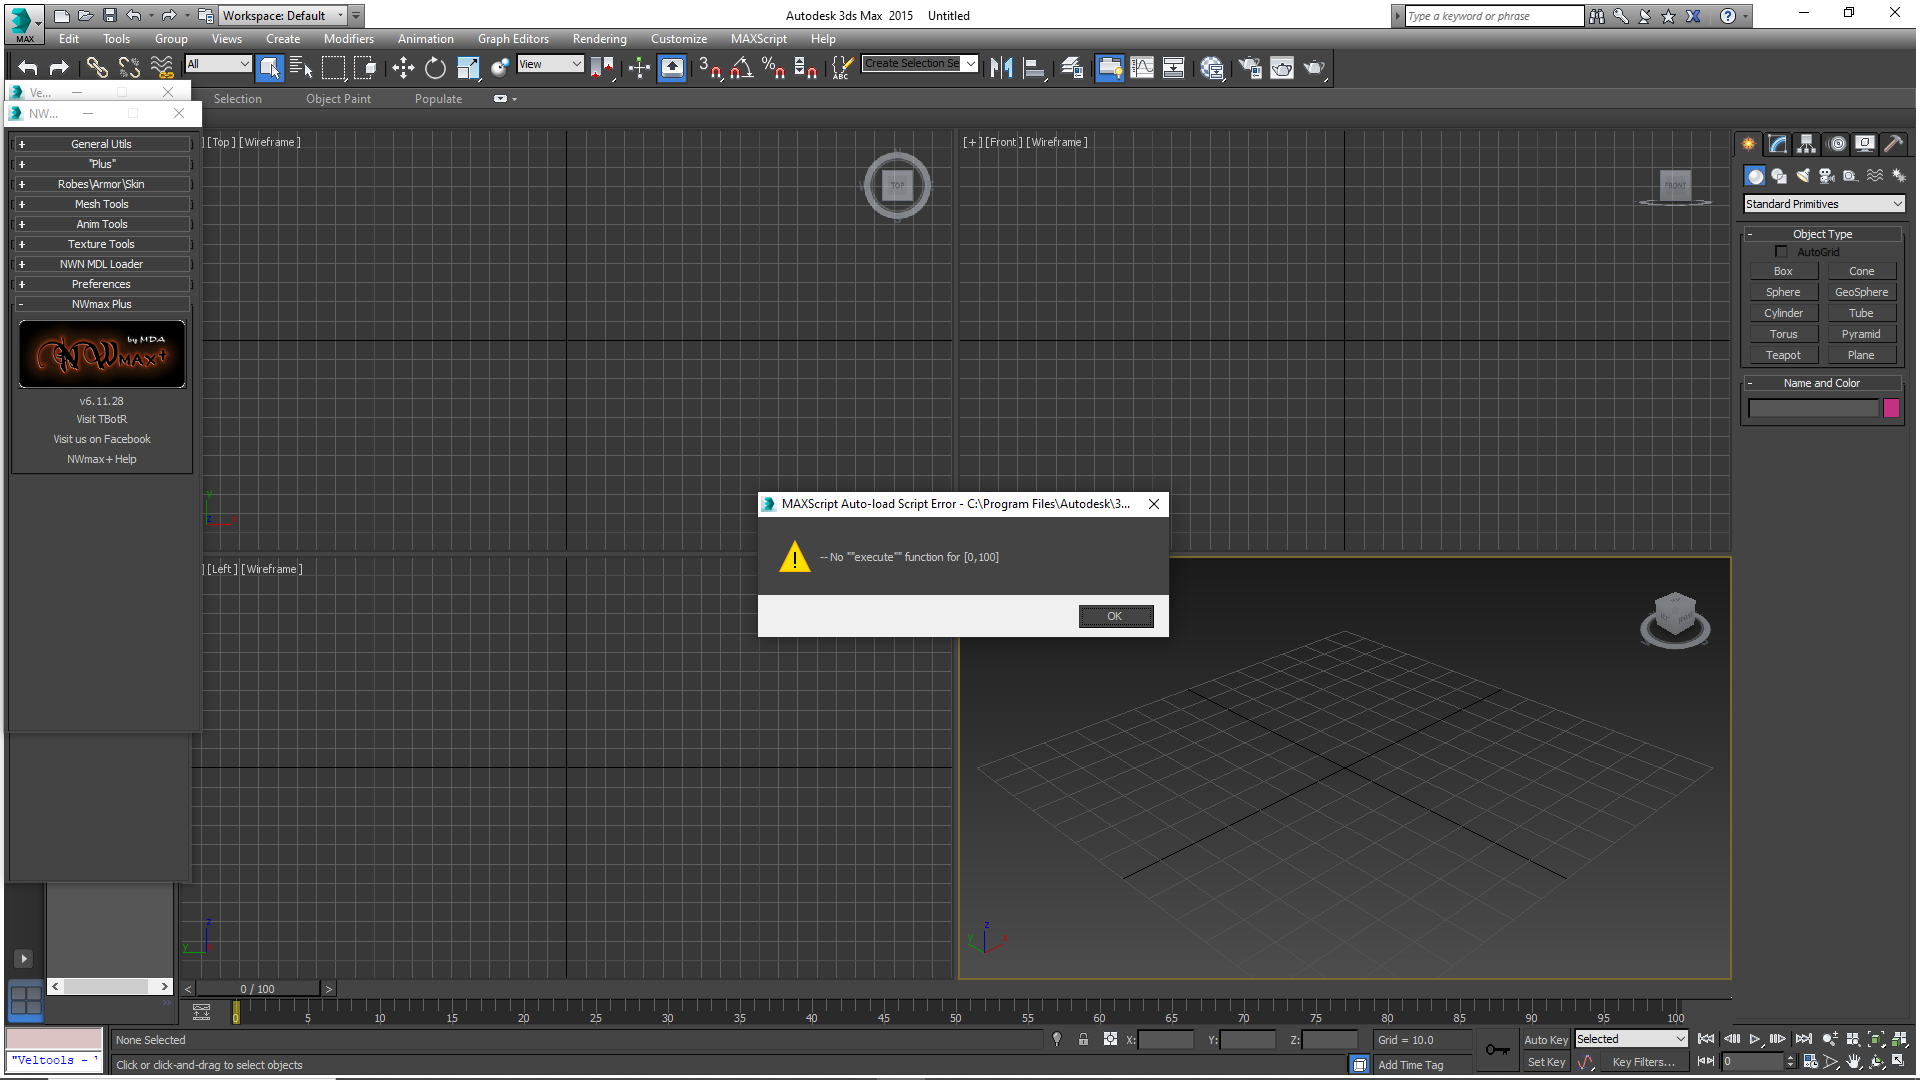Image resolution: width=1920 pixels, height=1080 pixels.
Task: Toggle the 3D Snaps icon
Action: [710, 68]
